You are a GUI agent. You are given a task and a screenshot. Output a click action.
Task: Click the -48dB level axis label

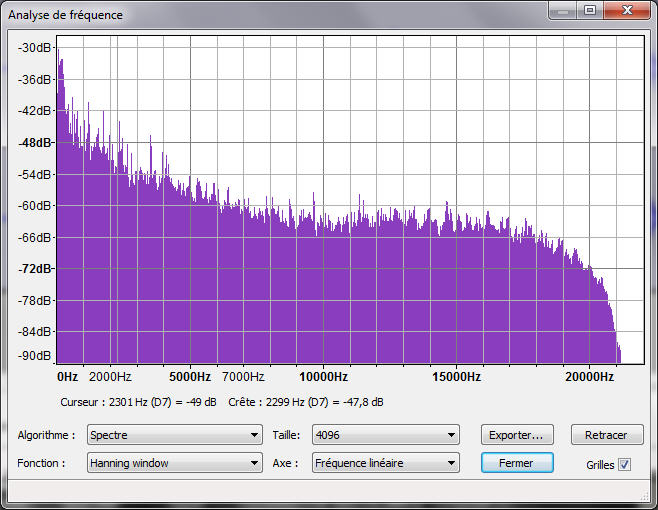(35, 143)
